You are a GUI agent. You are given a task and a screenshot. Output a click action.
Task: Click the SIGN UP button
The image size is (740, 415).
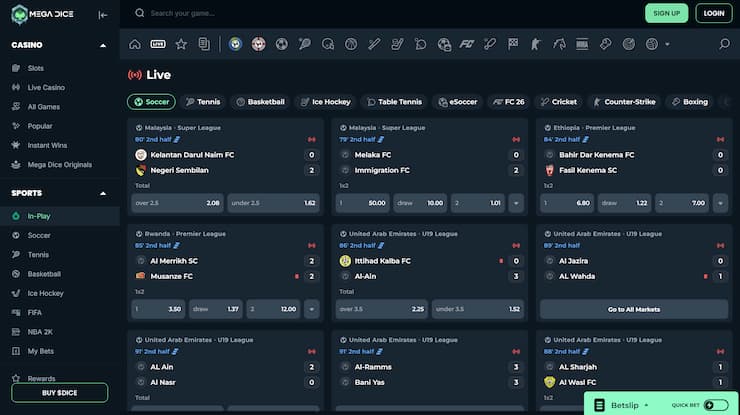click(x=666, y=13)
